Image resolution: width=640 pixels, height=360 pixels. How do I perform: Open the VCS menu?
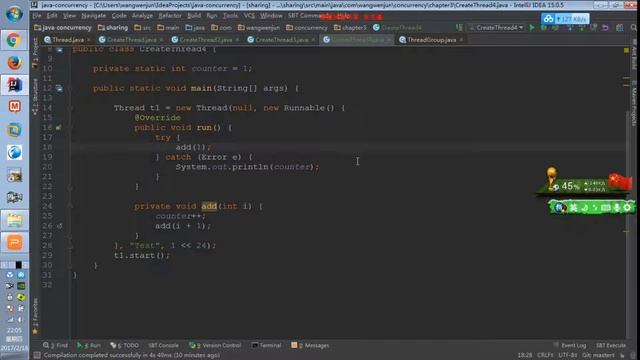(x=249, y=16)
